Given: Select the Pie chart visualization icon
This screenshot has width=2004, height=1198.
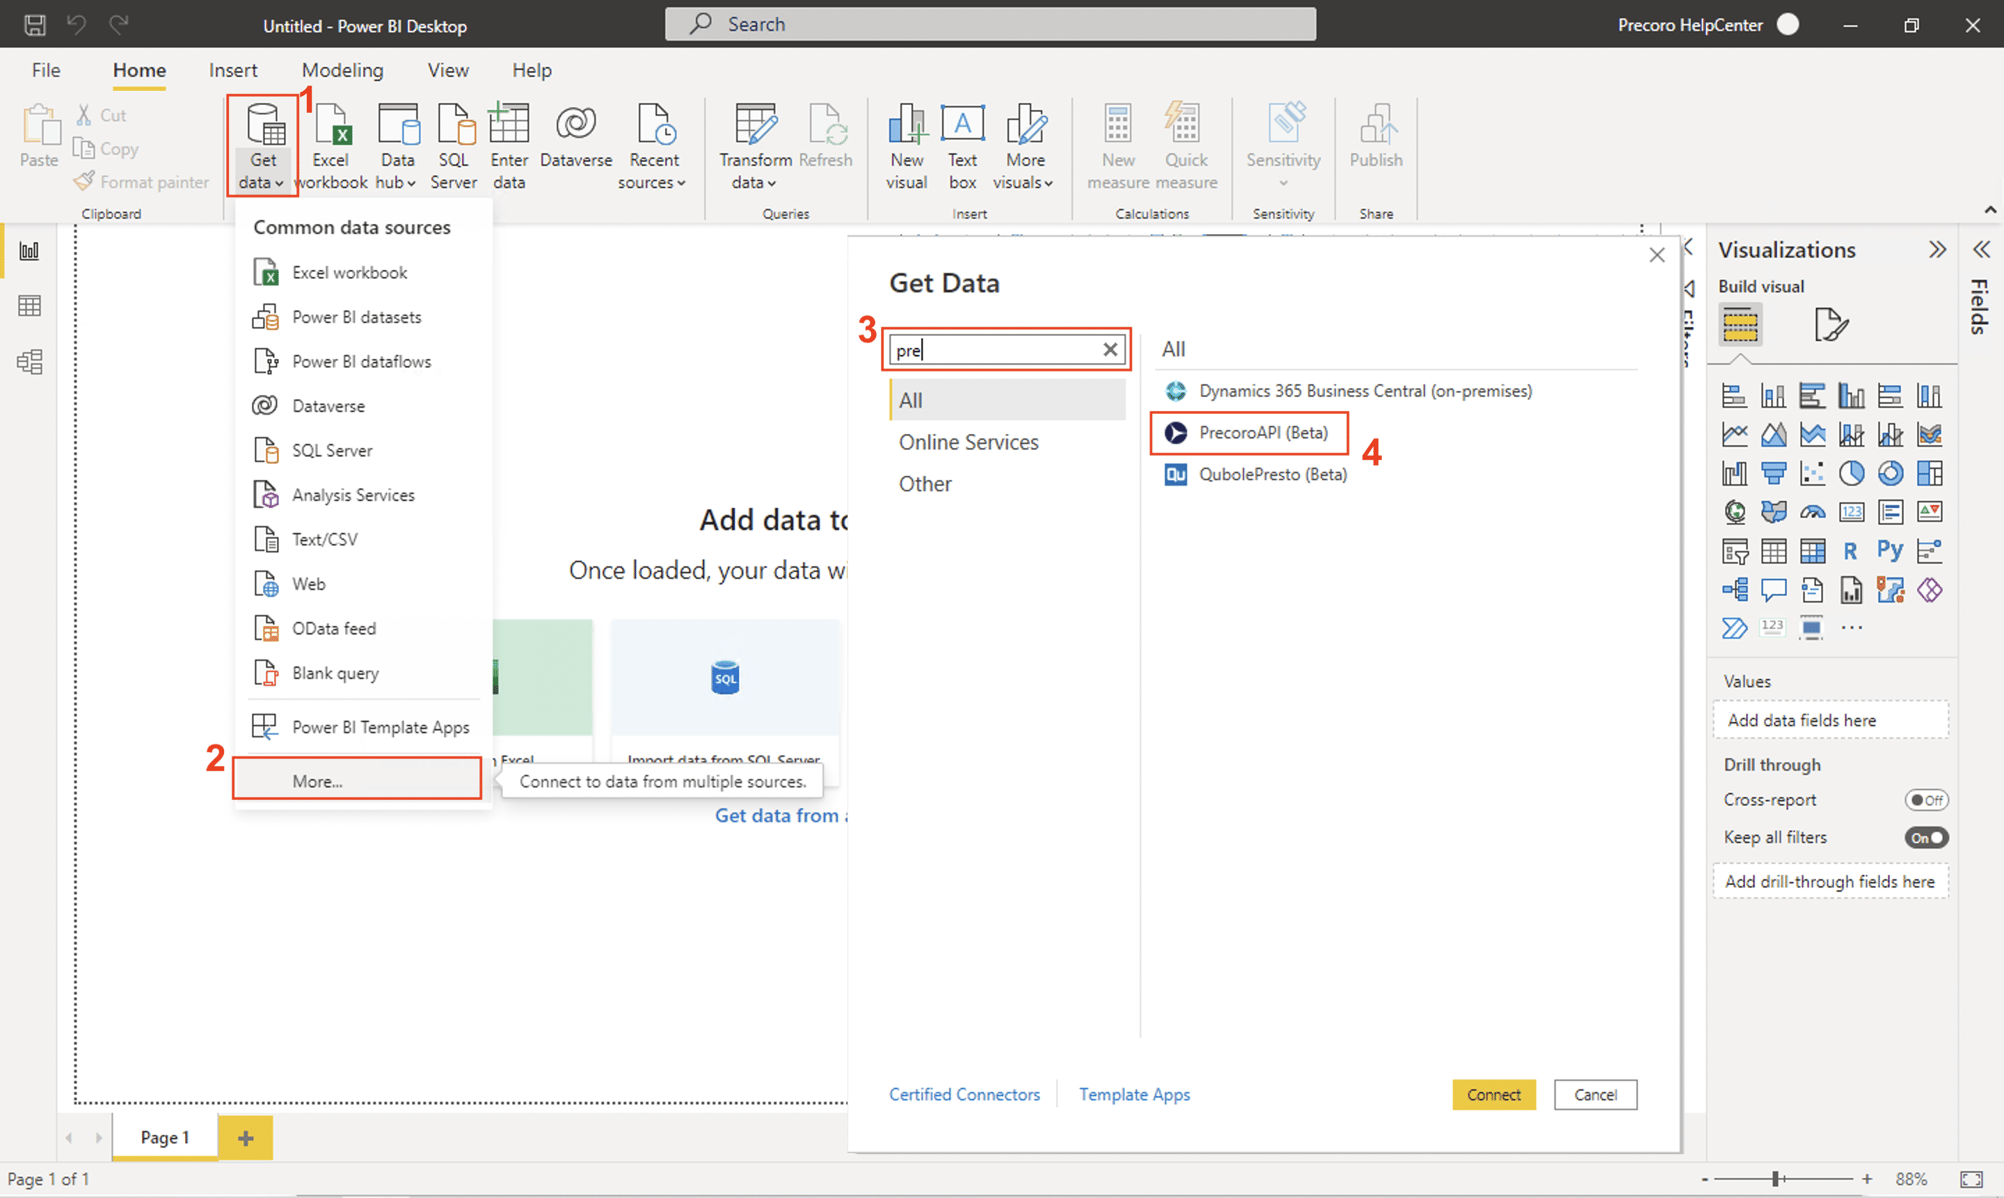Looking at the screenshot, I should [1852, 473].
